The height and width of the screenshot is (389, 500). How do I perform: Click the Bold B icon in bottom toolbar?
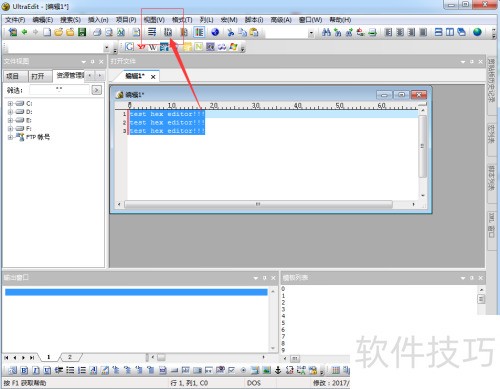[x=24, y=370]
